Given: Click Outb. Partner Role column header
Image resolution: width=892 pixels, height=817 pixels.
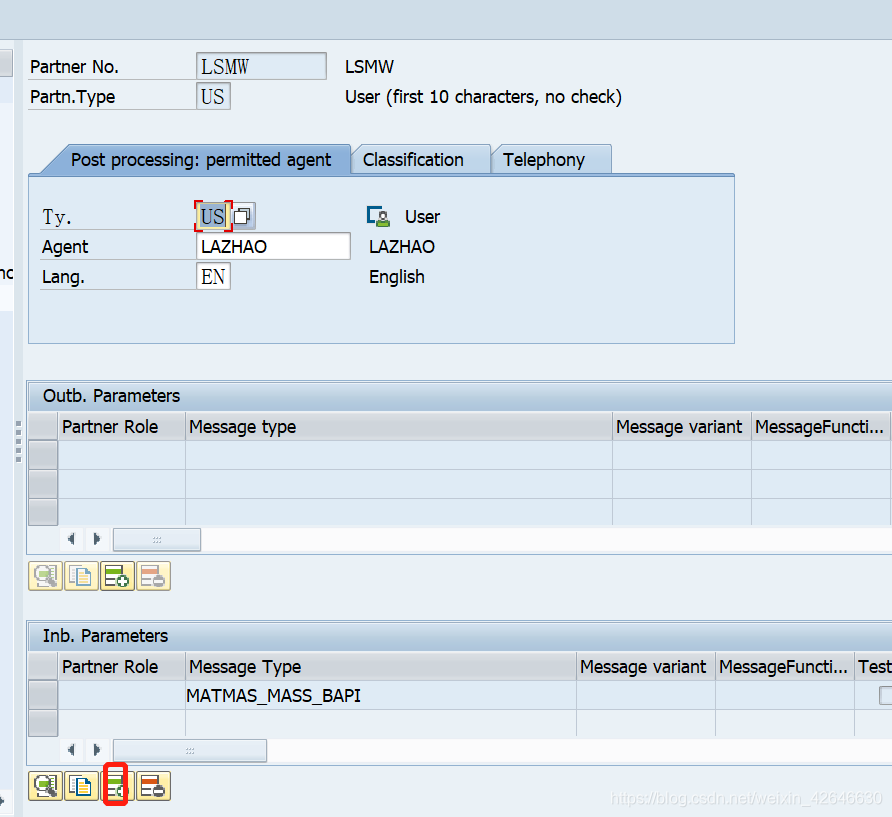Looking at the screenshot, I should (122, 427).
